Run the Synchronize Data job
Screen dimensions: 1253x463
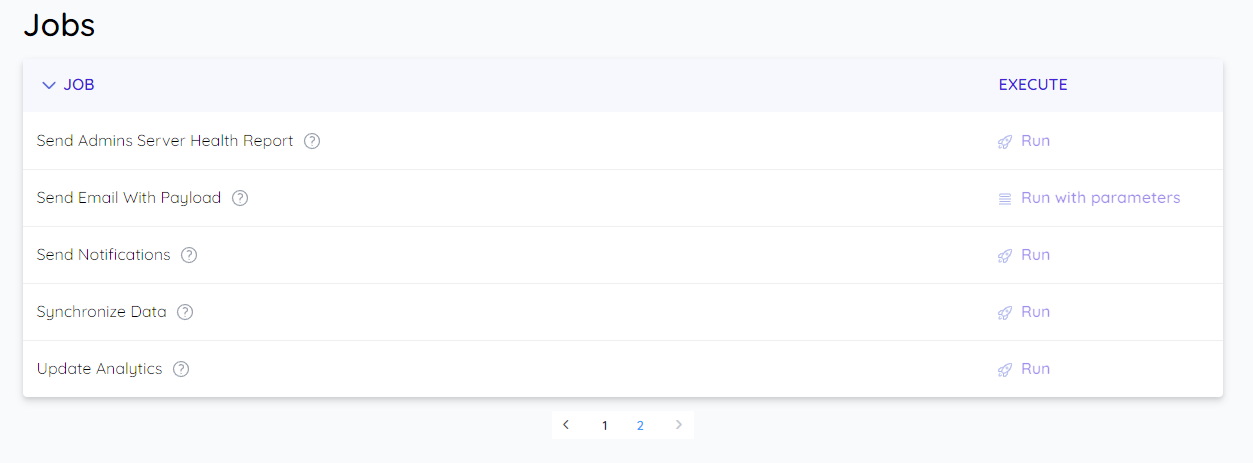click(1024, 312)
